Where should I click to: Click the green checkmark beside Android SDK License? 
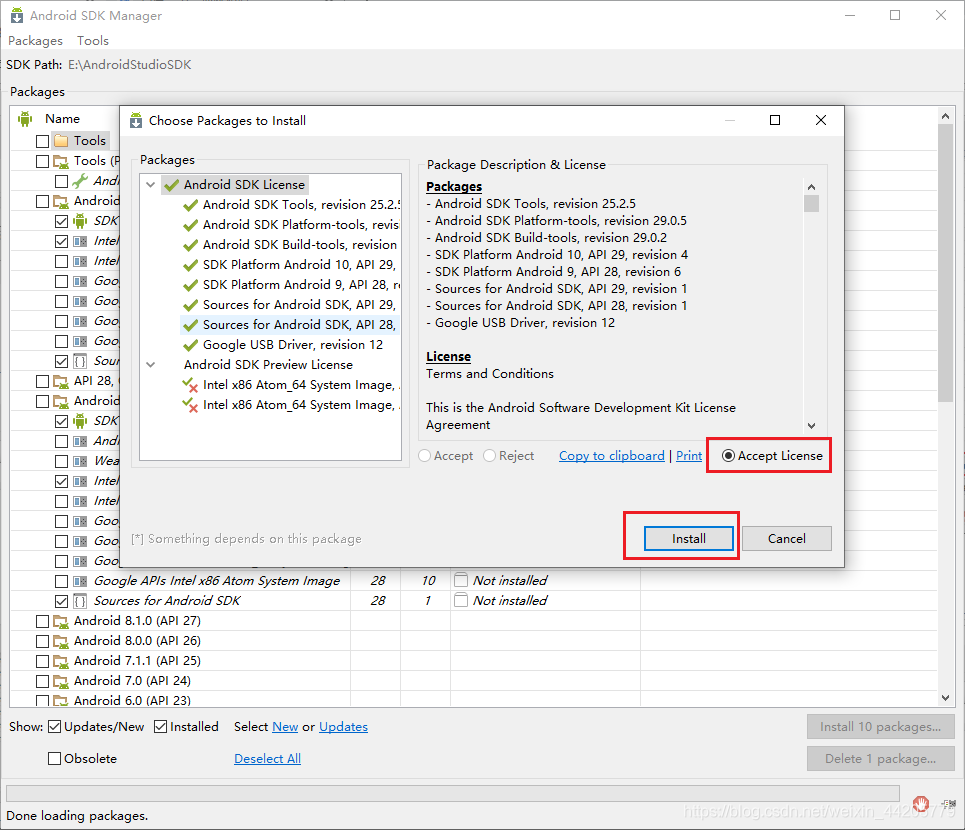click(x=172, y=185)
